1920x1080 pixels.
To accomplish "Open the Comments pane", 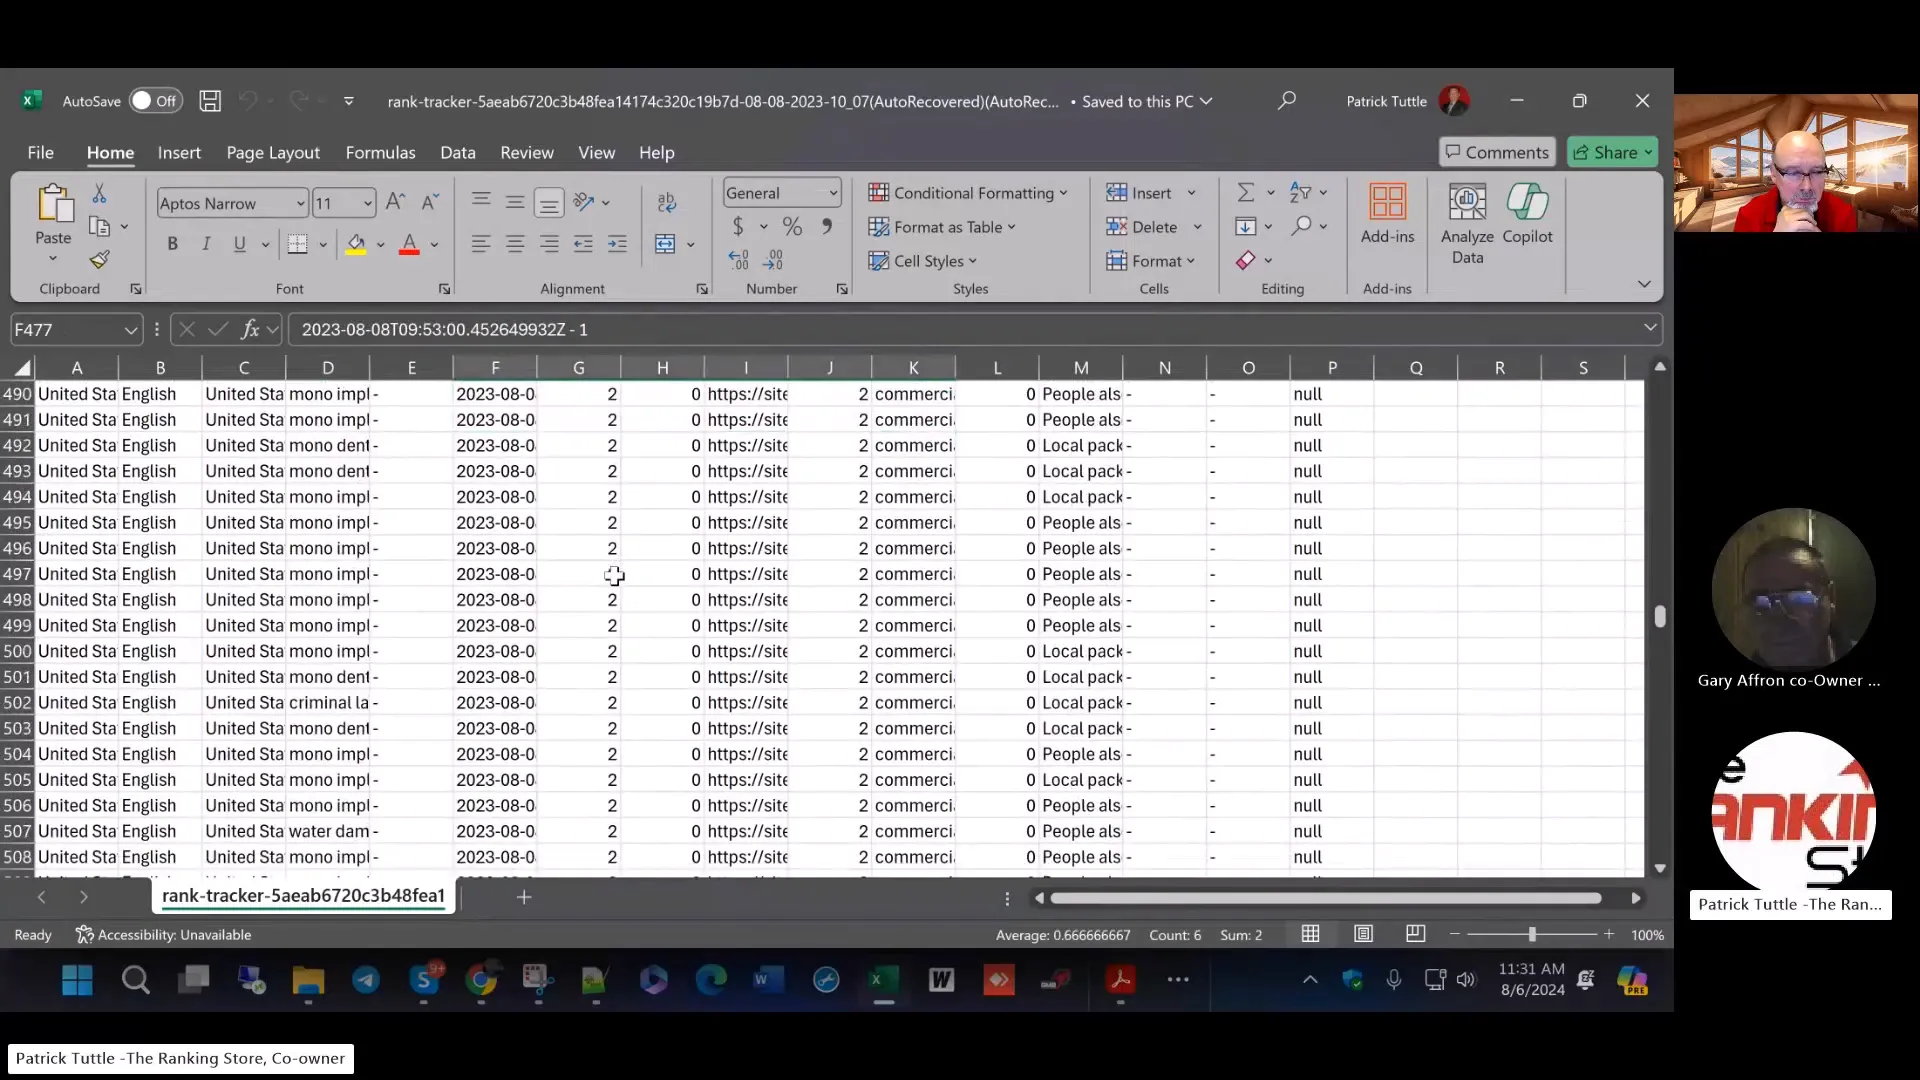I will 1497,152.
